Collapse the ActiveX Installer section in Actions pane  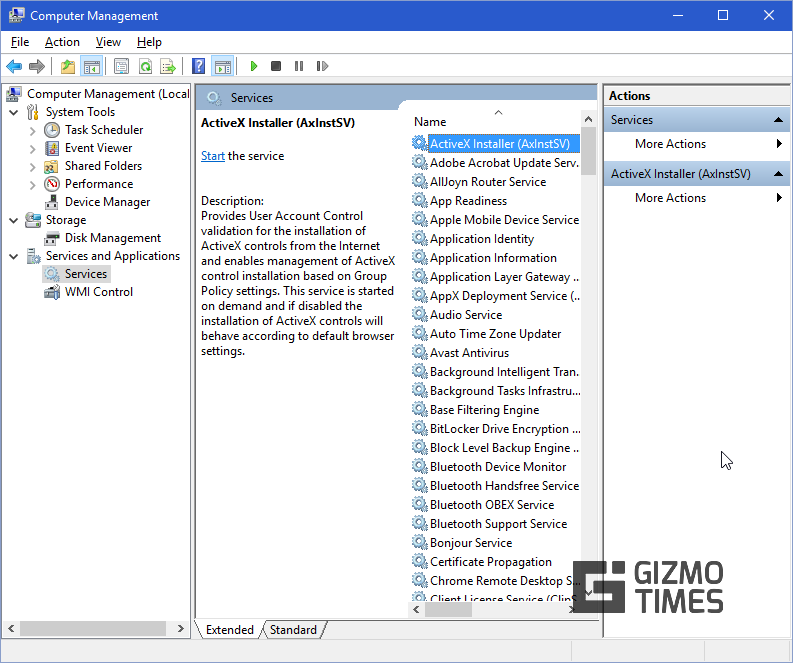point(778,174)
